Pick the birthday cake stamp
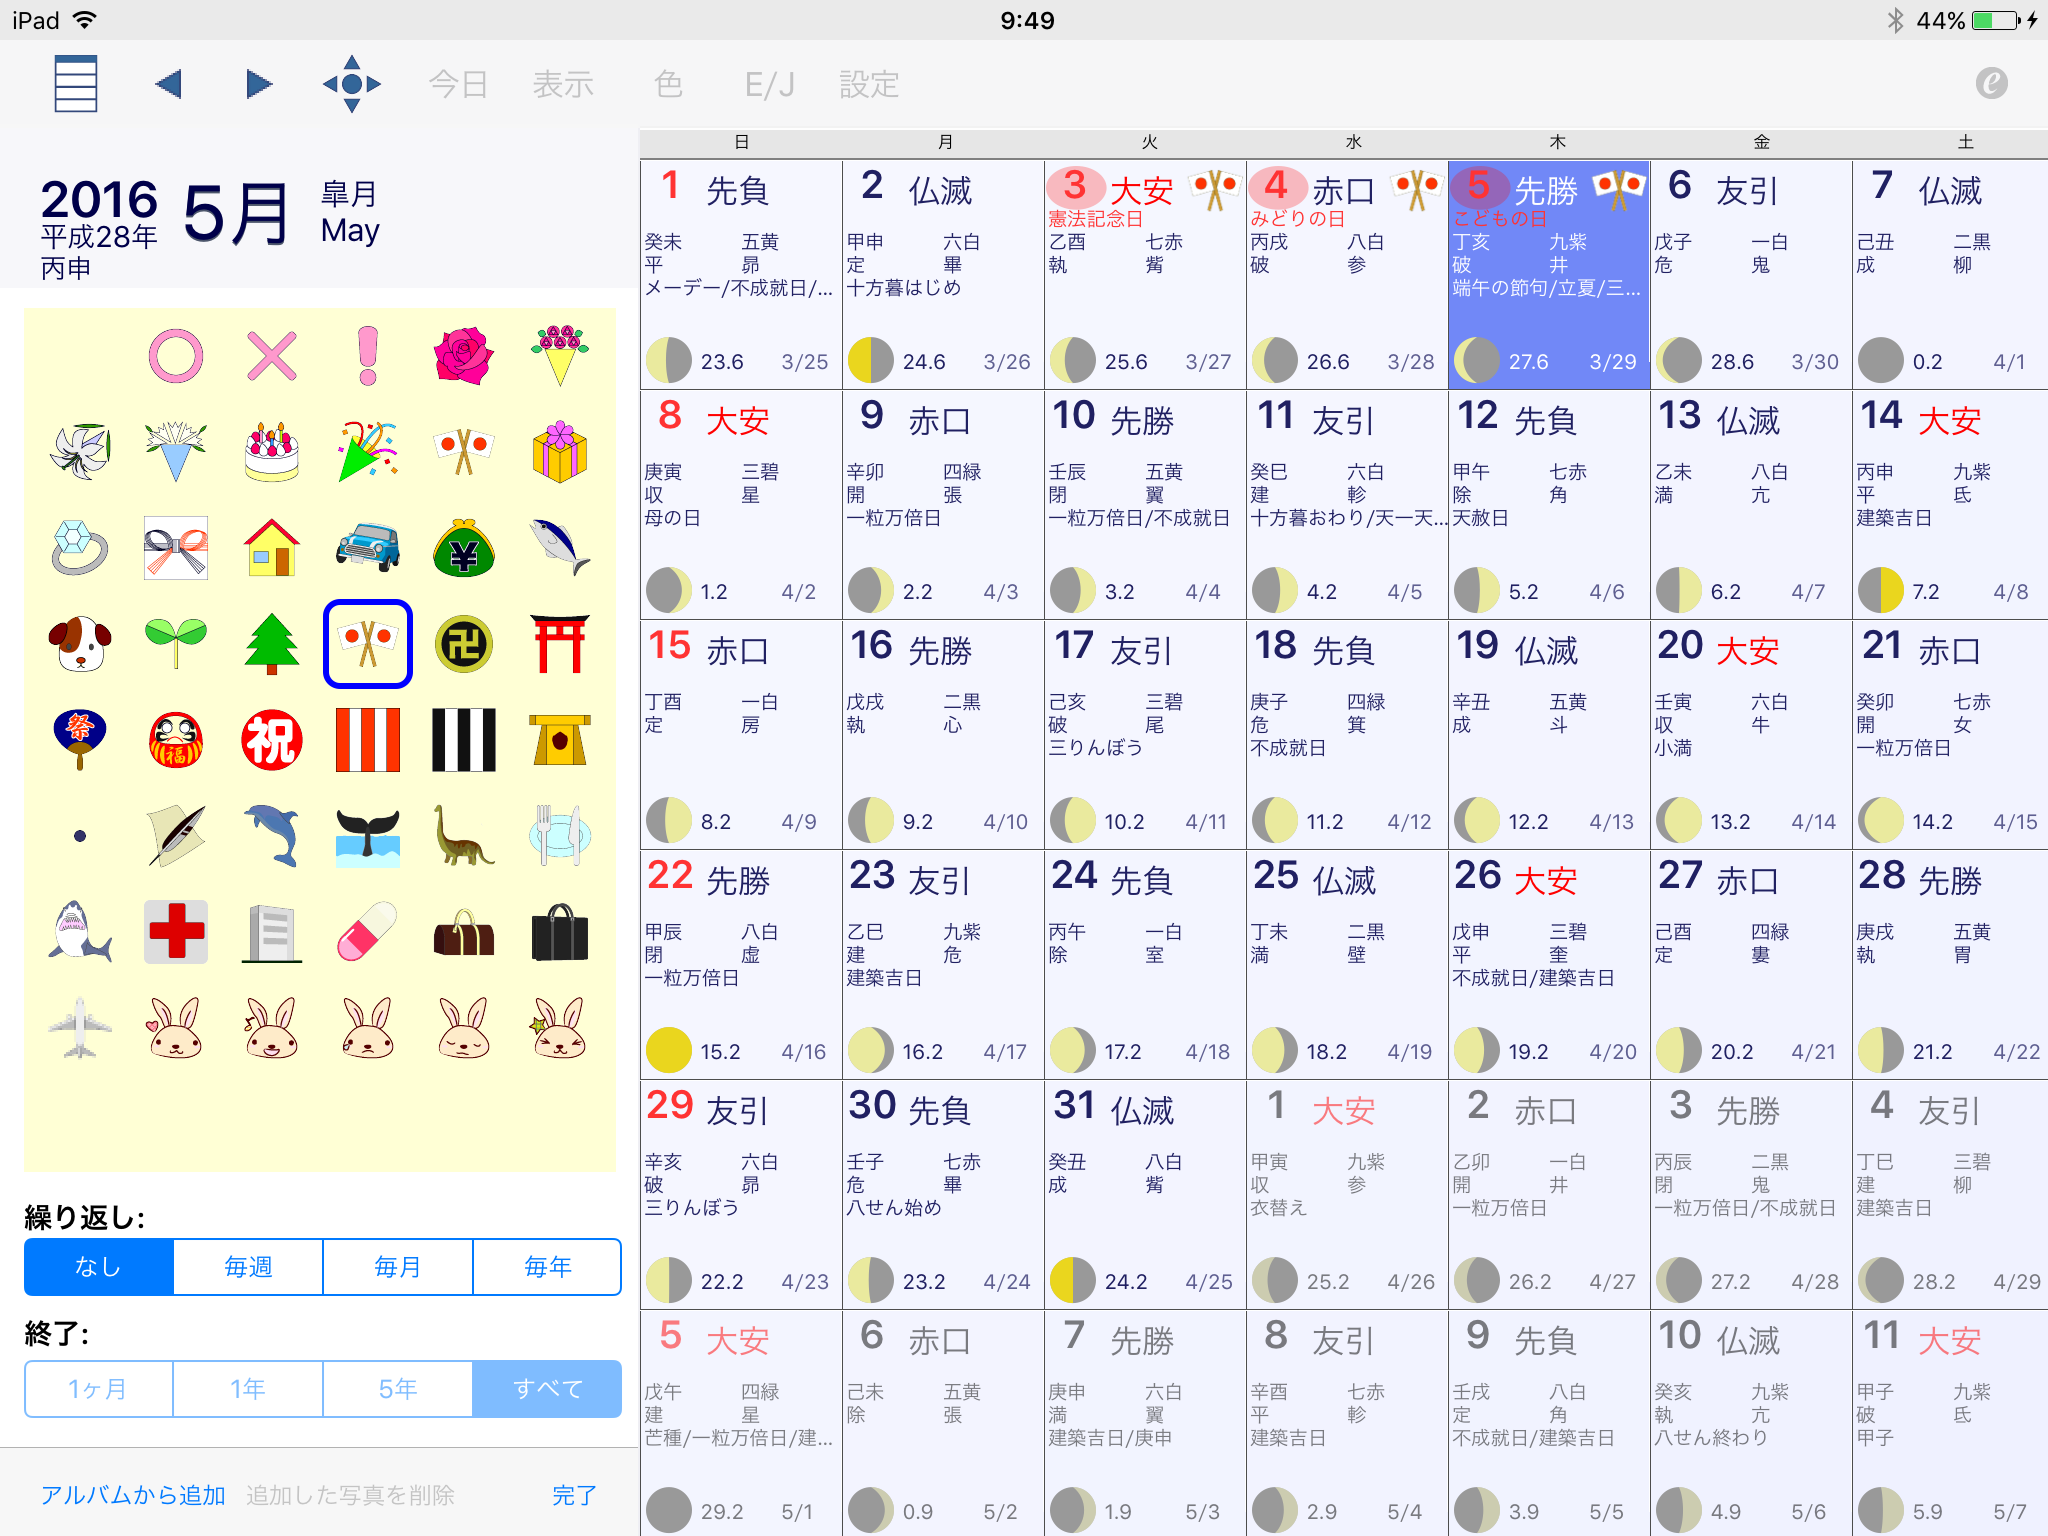This screenshot has width=2048, height=1536. point(271,452)
